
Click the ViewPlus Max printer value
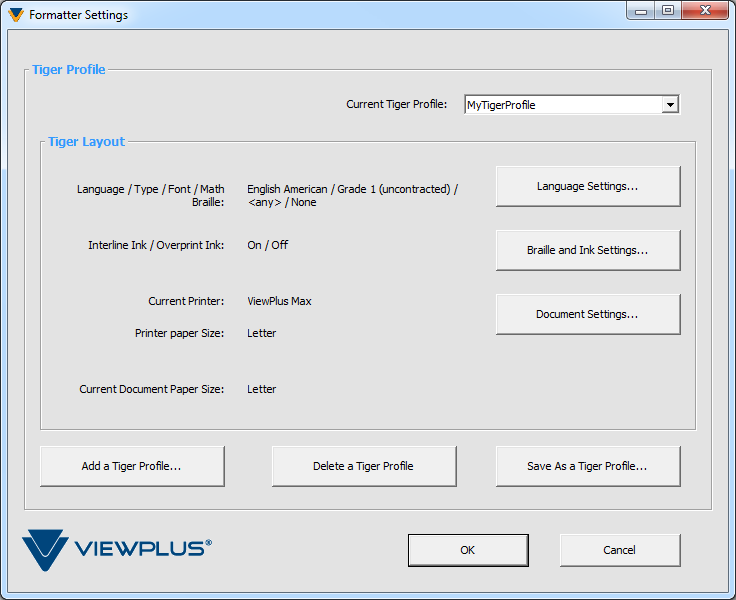[x=279, y=301]
